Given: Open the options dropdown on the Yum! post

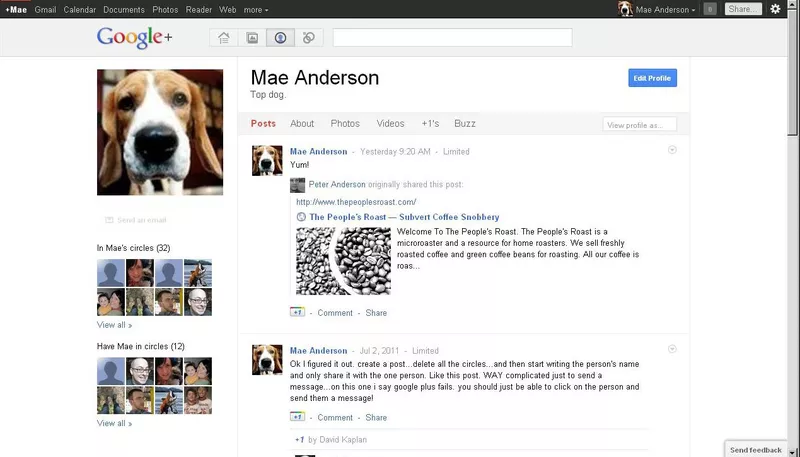Looking at the screenshot, I should click(x=672, y=150).
